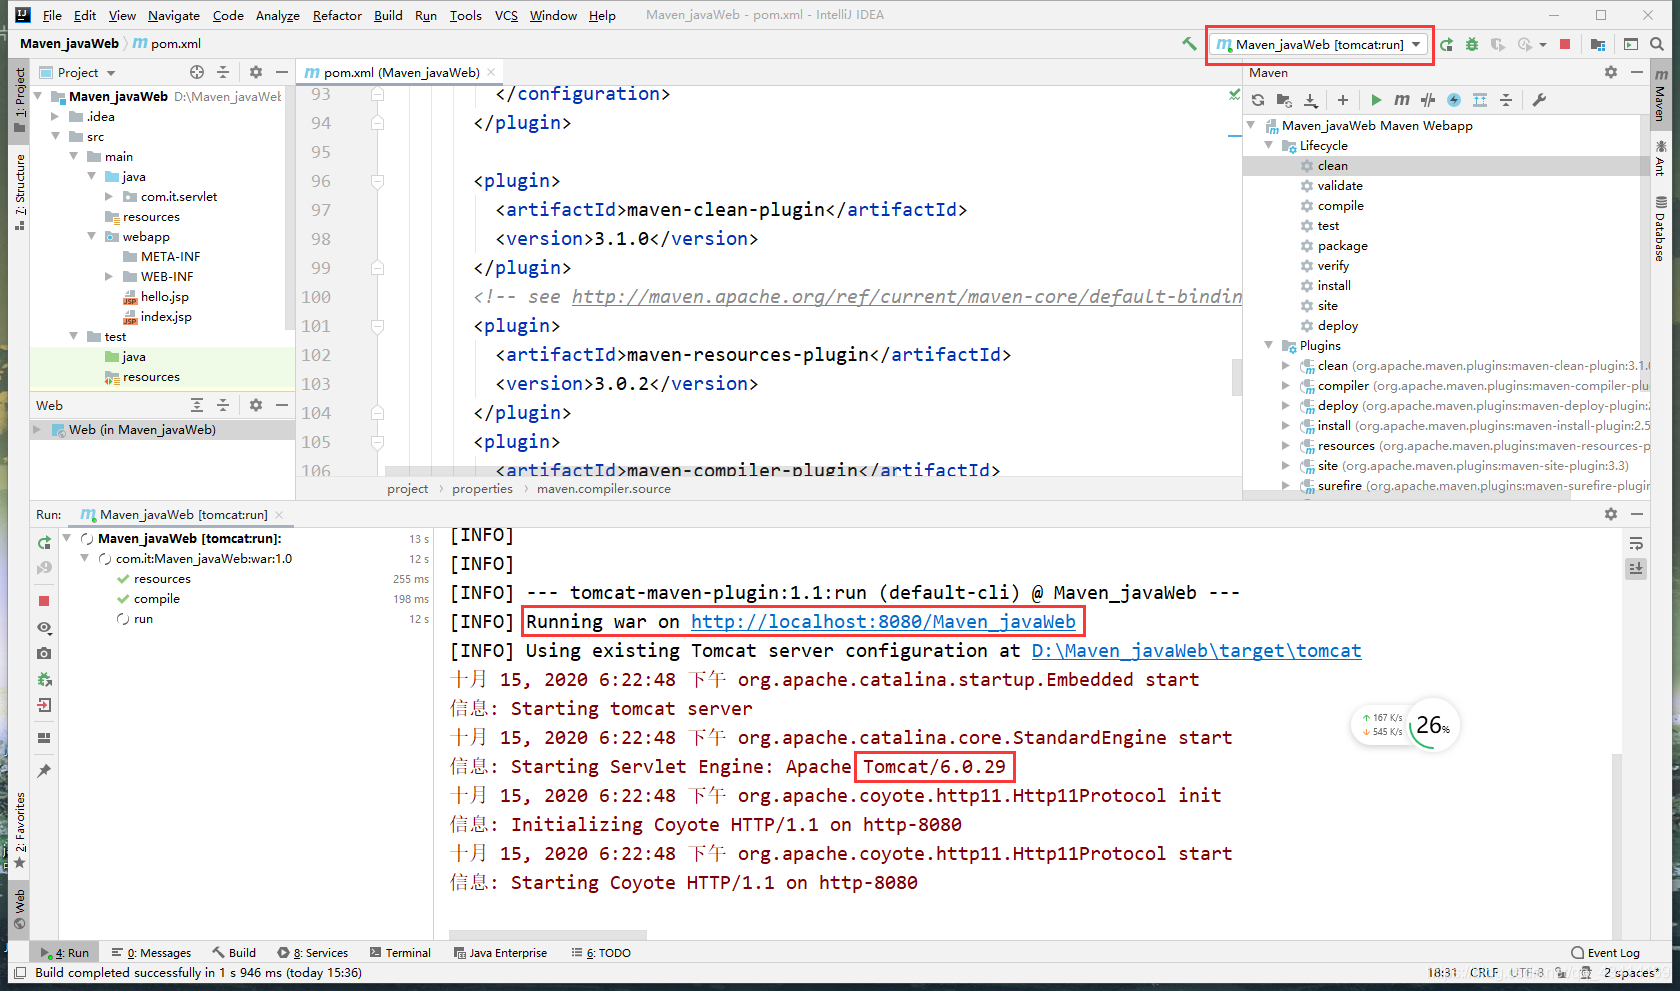Click Maven panel gear options icon
The image size is (1680, 991).
click(x=1610, y=72)
